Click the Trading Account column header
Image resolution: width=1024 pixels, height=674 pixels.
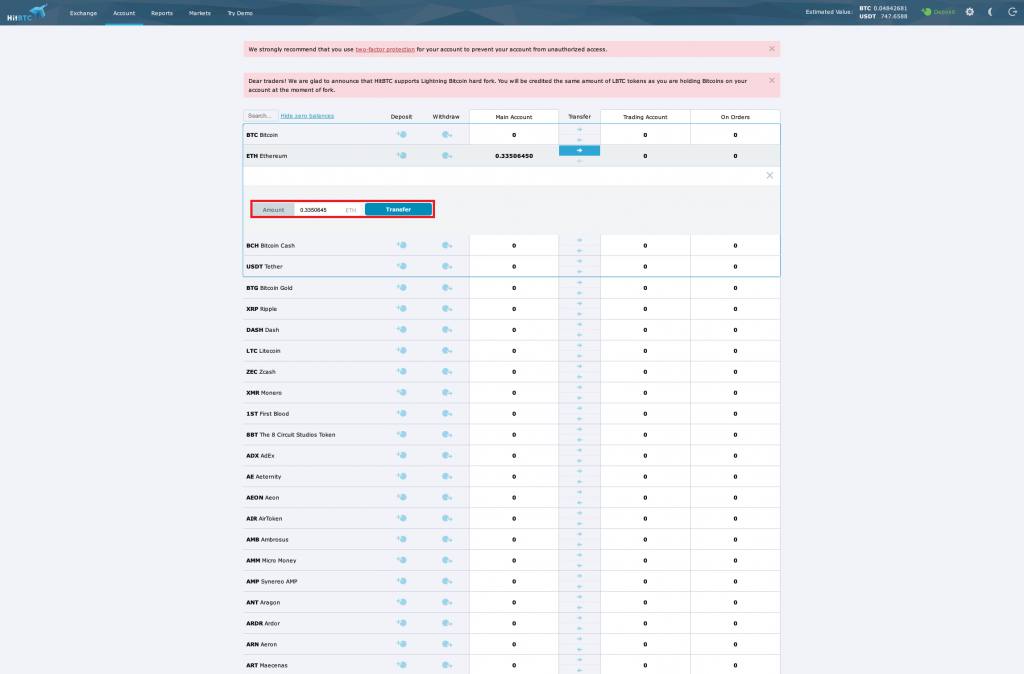point(645,117)
